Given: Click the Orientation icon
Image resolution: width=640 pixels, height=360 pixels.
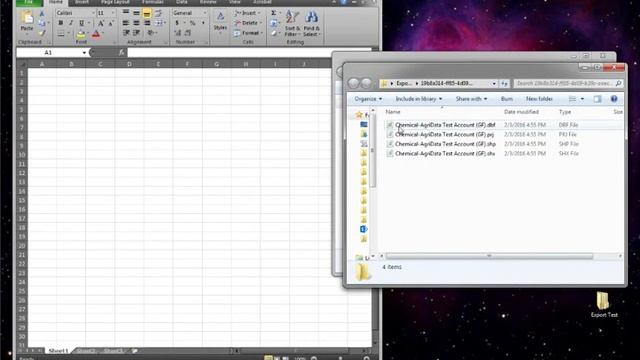Looking at the screenshot, I should tap(151, 33).
